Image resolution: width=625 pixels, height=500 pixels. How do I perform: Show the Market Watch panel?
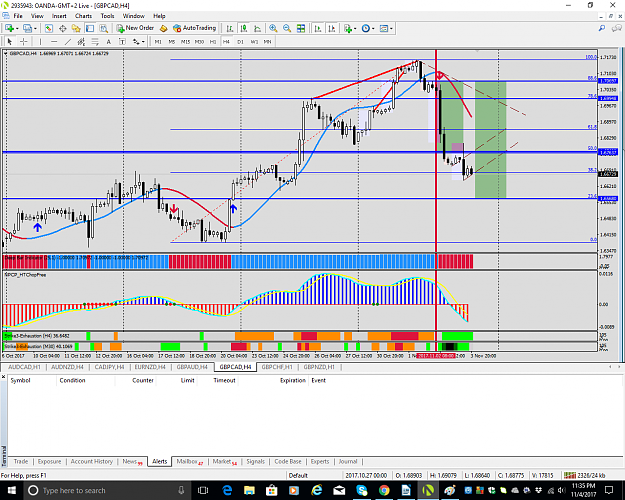click(49, 28)
